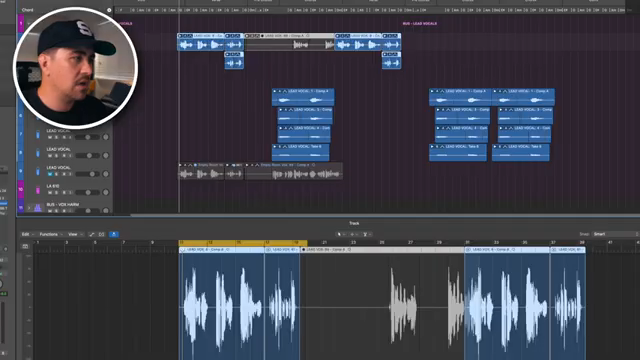Click the Chord global track label
This screenshot has width=640, height=360.
pyautogui.click(x=28, y=10)
